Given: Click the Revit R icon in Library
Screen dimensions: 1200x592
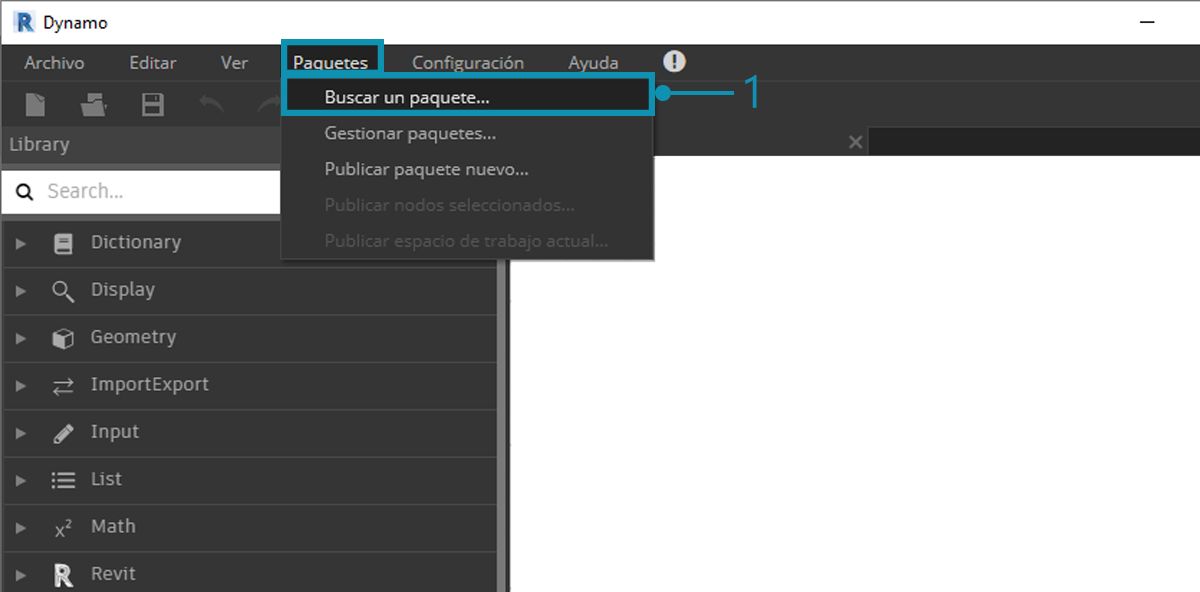Looking at the screenshot, I should tap(63, 575).
